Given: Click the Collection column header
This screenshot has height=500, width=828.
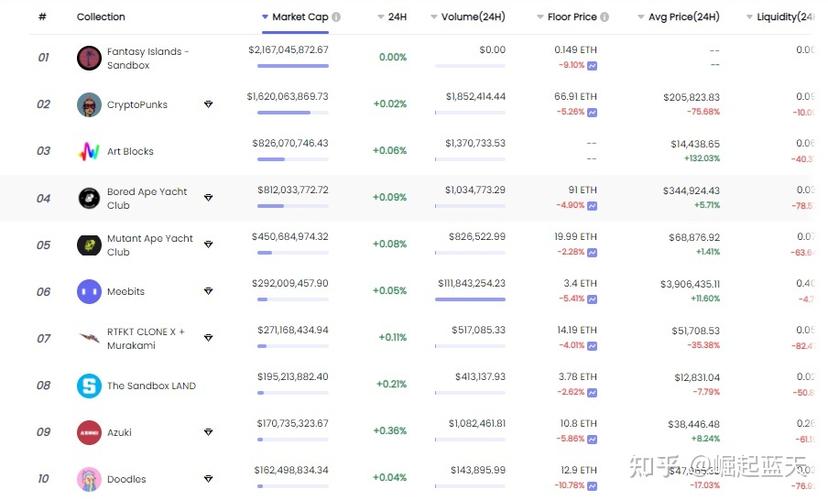Looking at the screenshot, I should [x=101, y=17].
